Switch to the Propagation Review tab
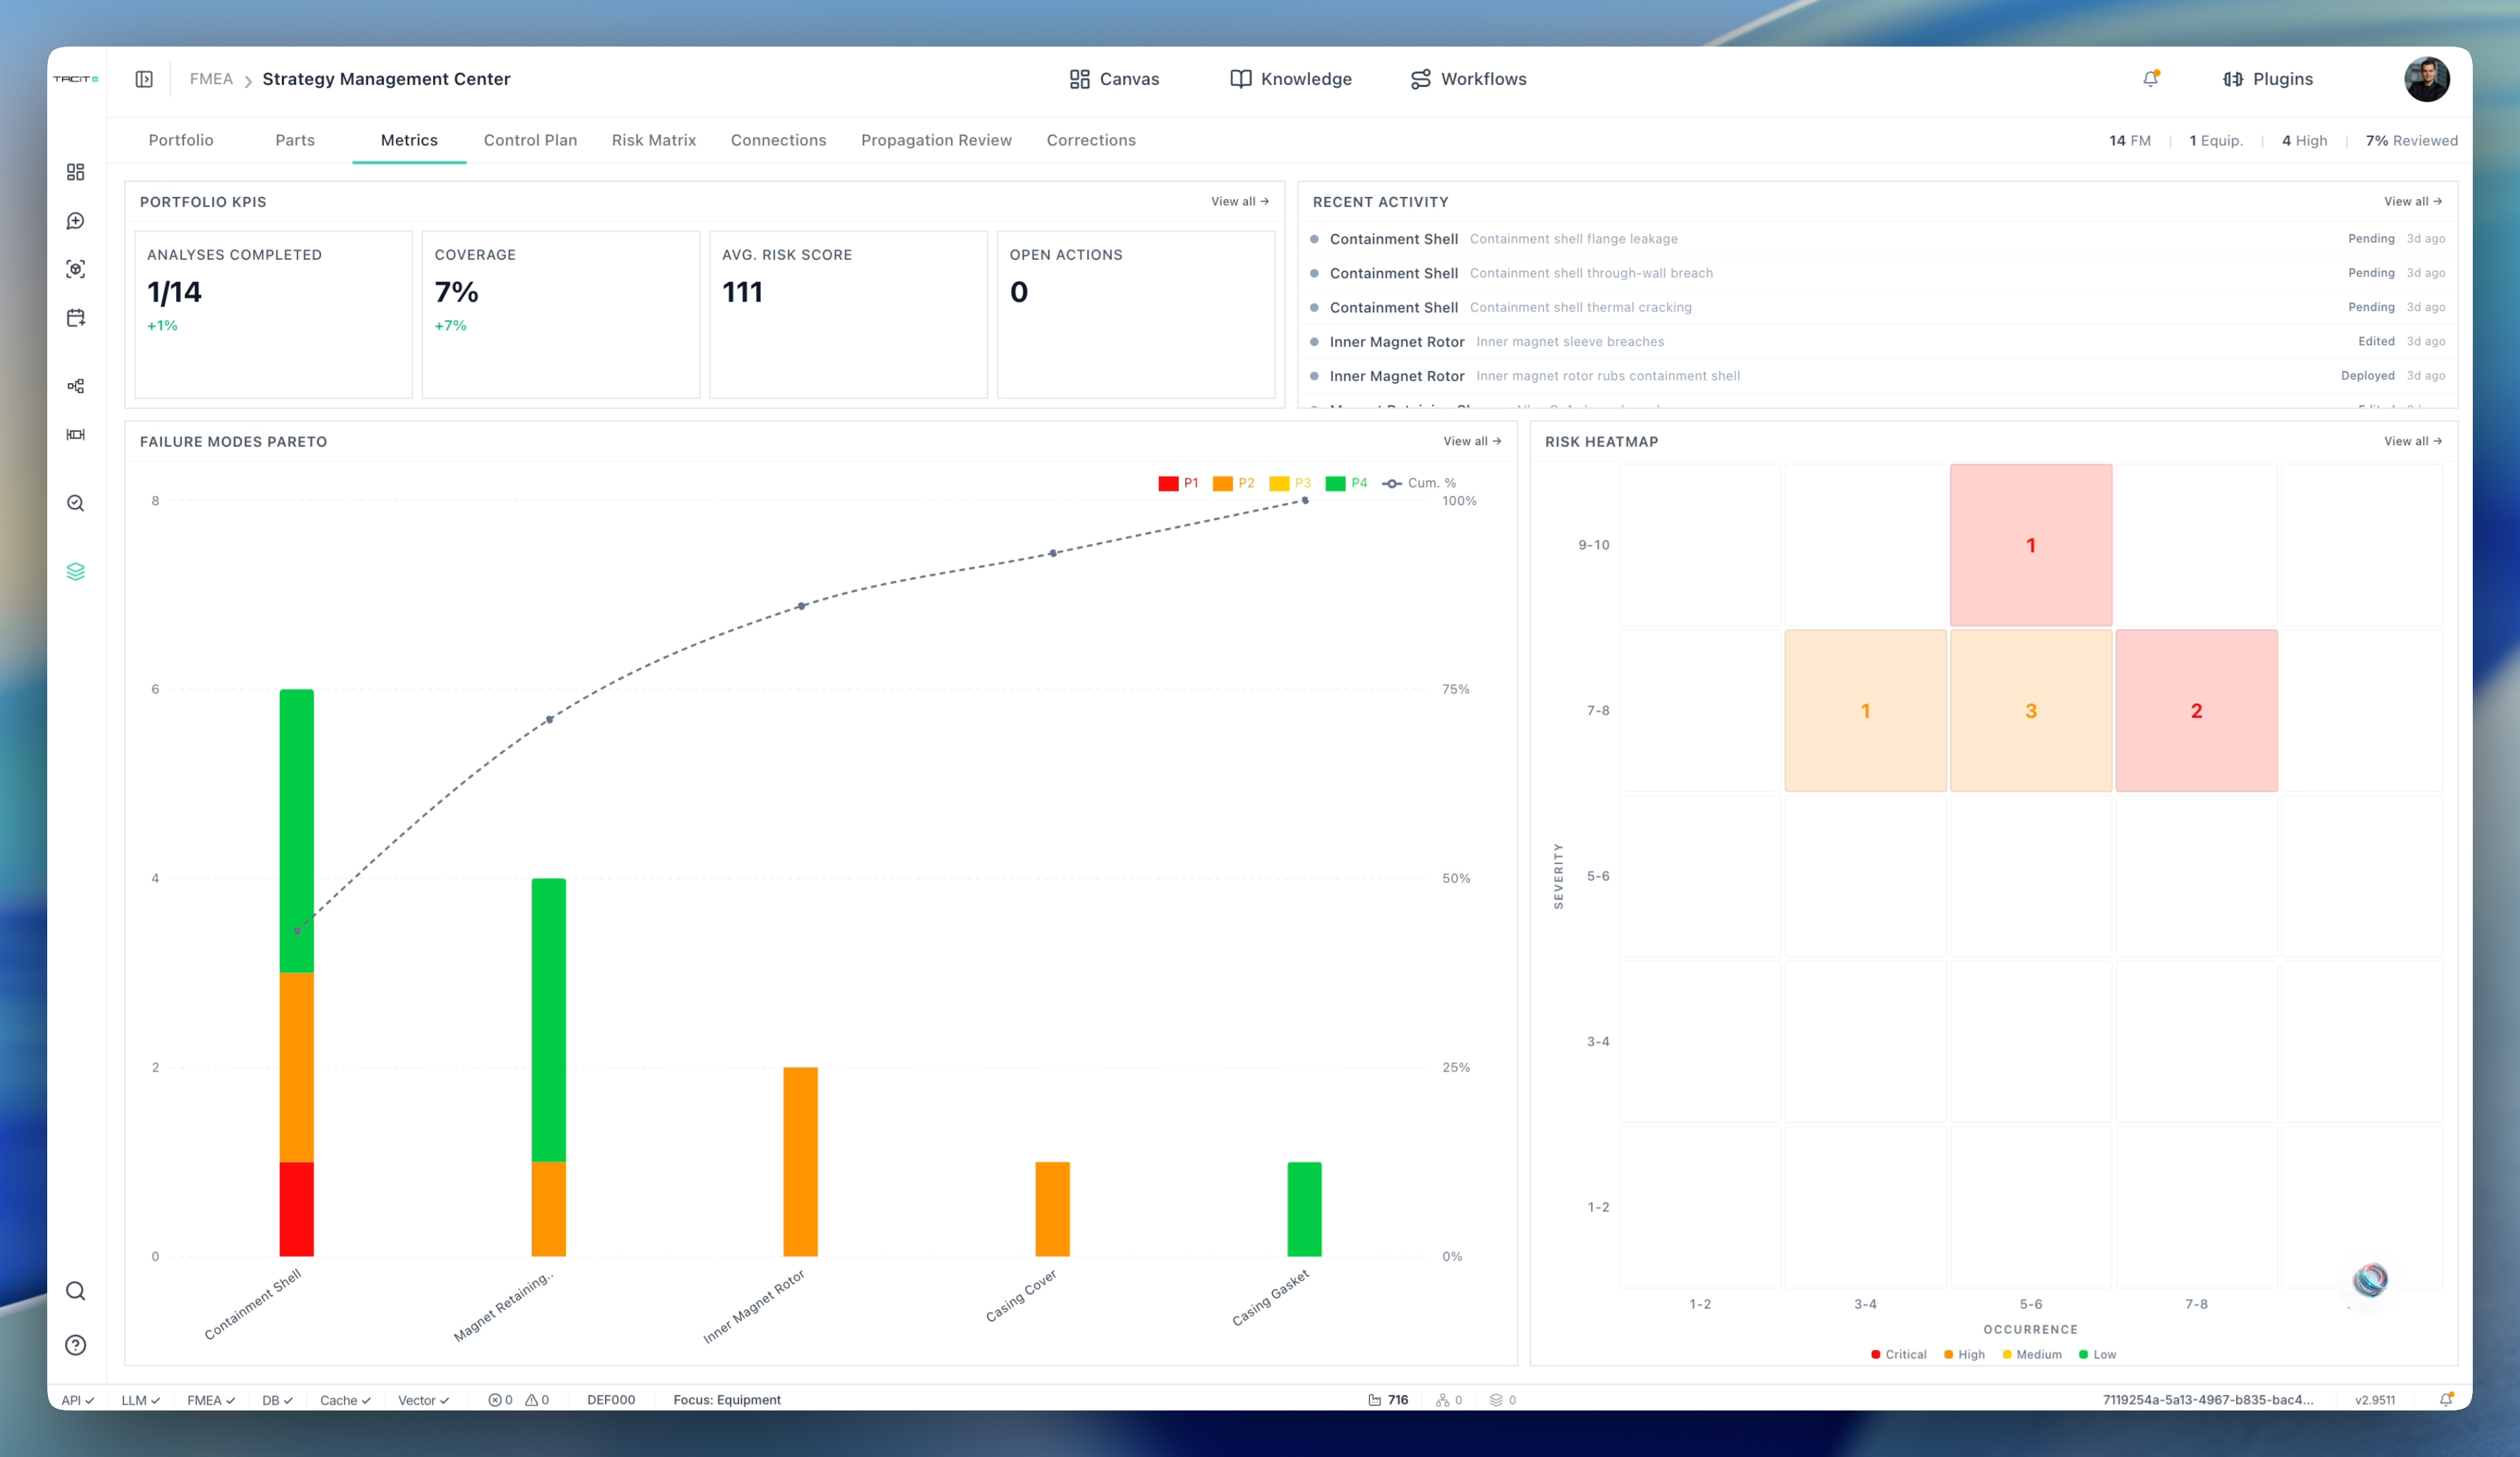 point(936,140)
